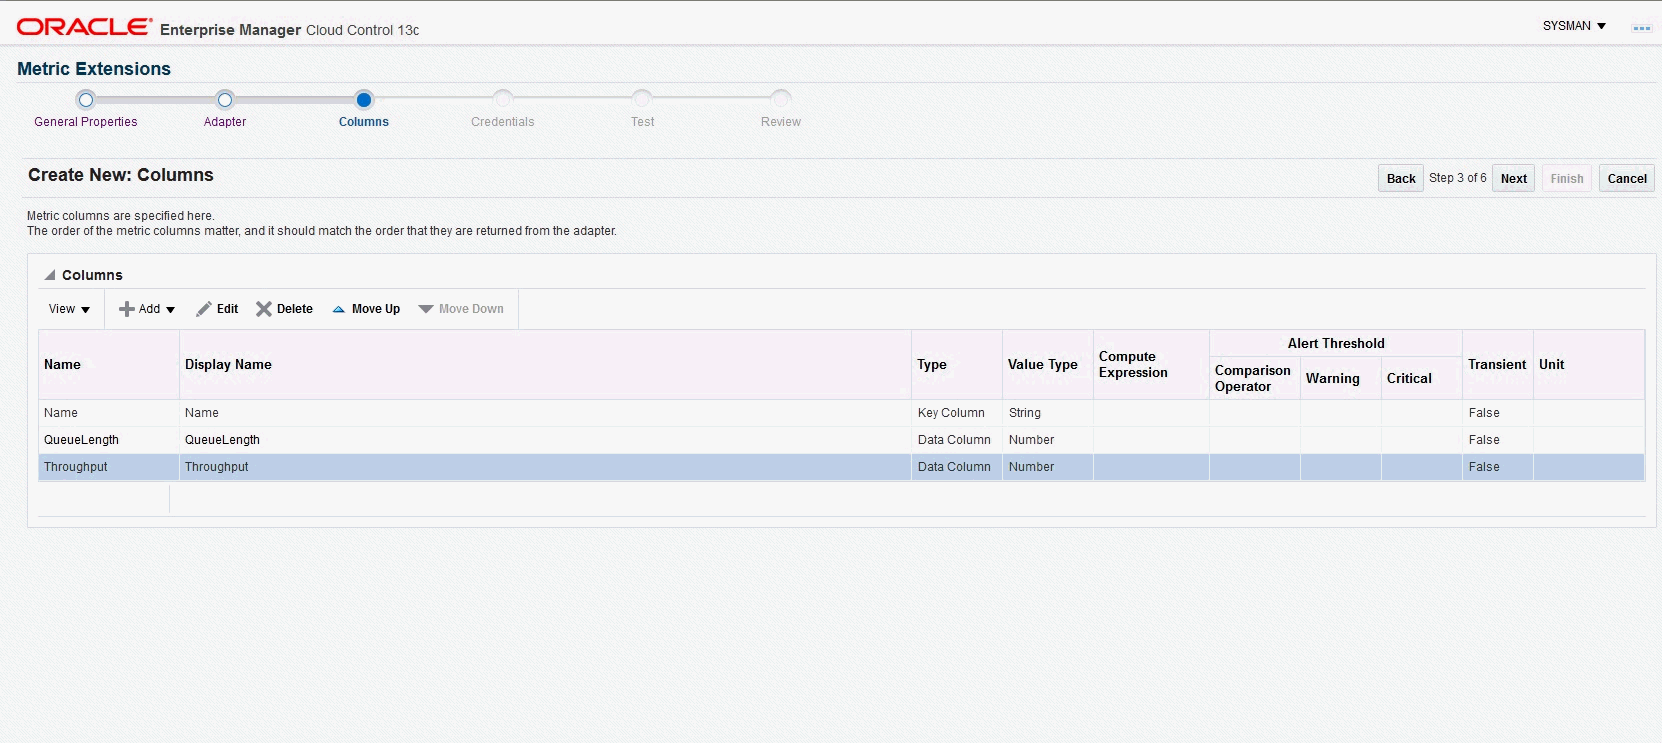This screenshot has height=743, width=1662.
Task: Expand the Add dropdown arrow
Action: 171,310
